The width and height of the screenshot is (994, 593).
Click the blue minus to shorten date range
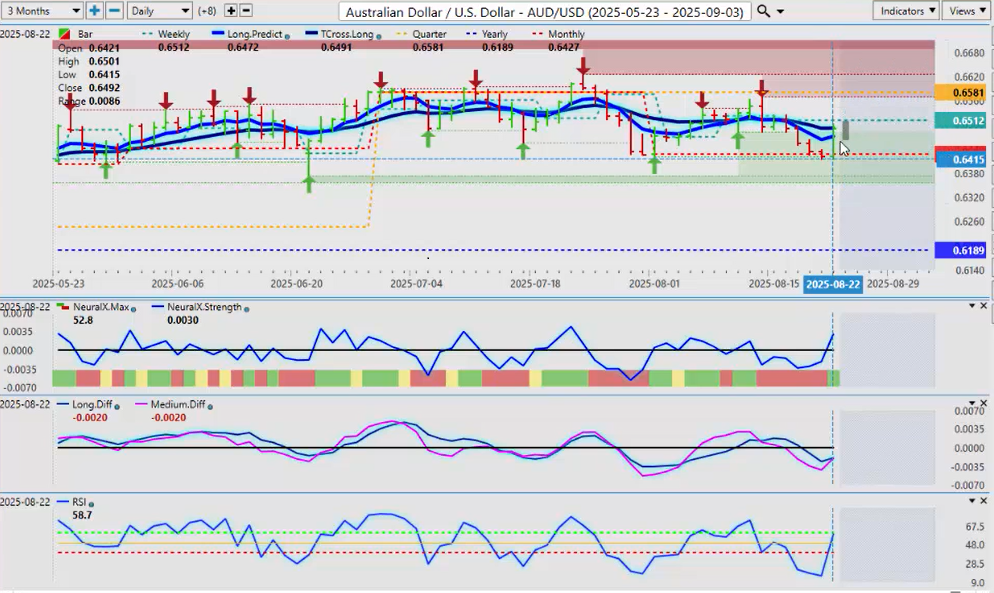pos(114,11)
